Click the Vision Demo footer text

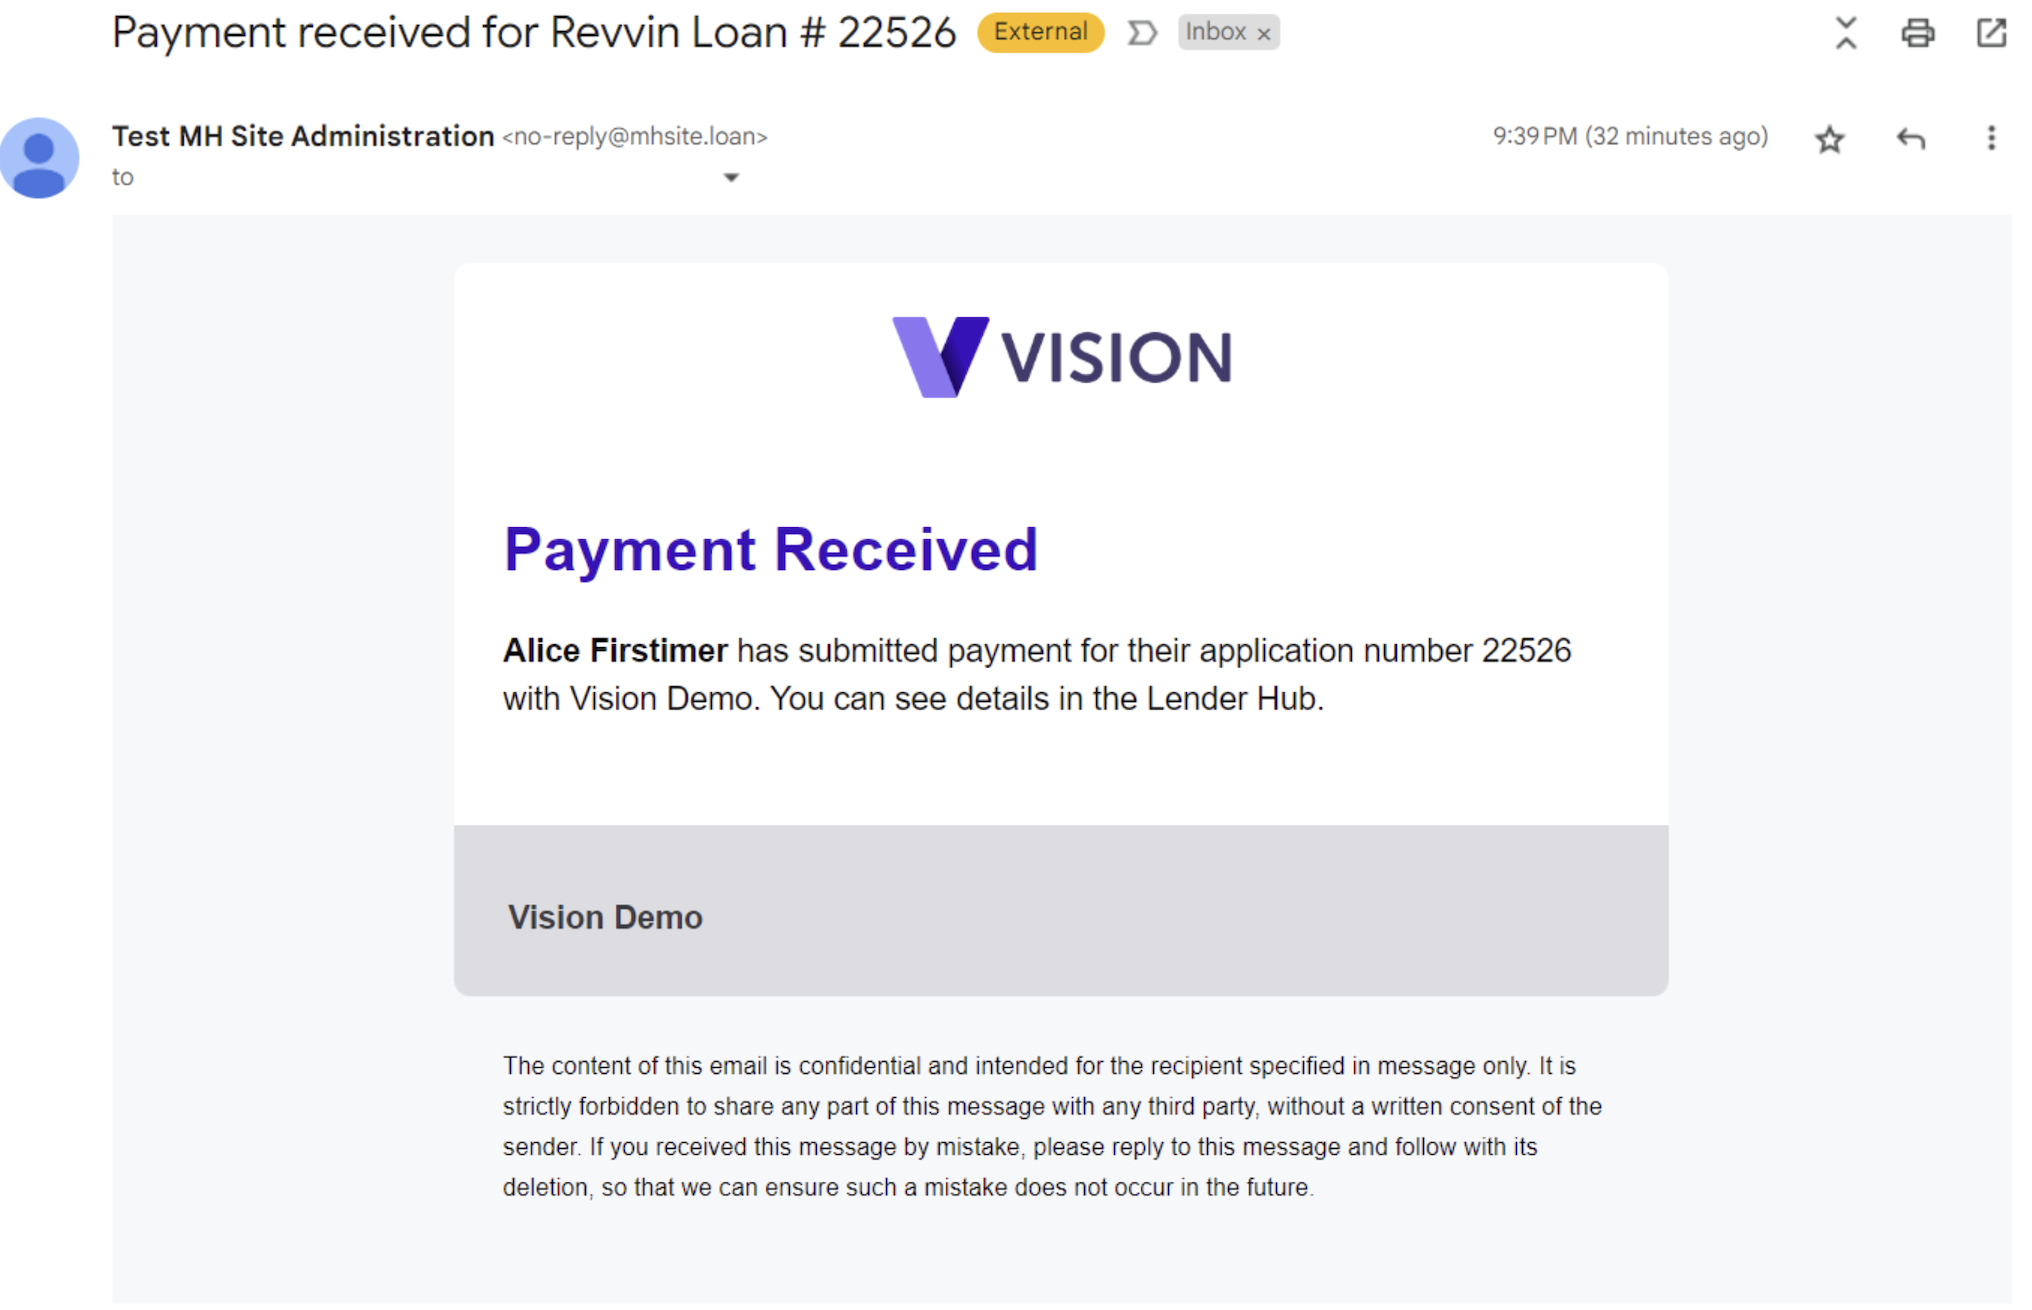(605, 917)
